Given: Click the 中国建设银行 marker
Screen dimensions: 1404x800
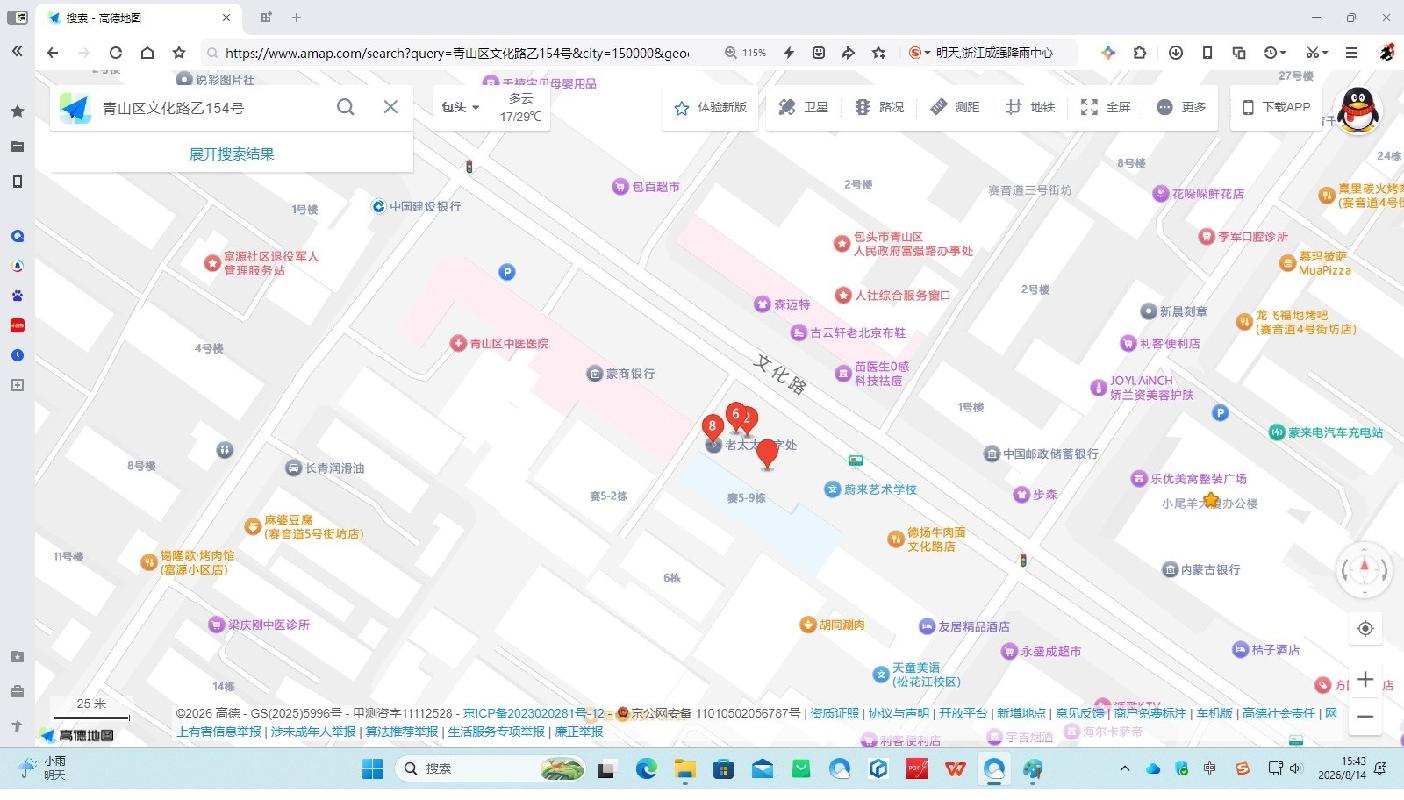Looking at the screenshot, I should click(378, 206).
